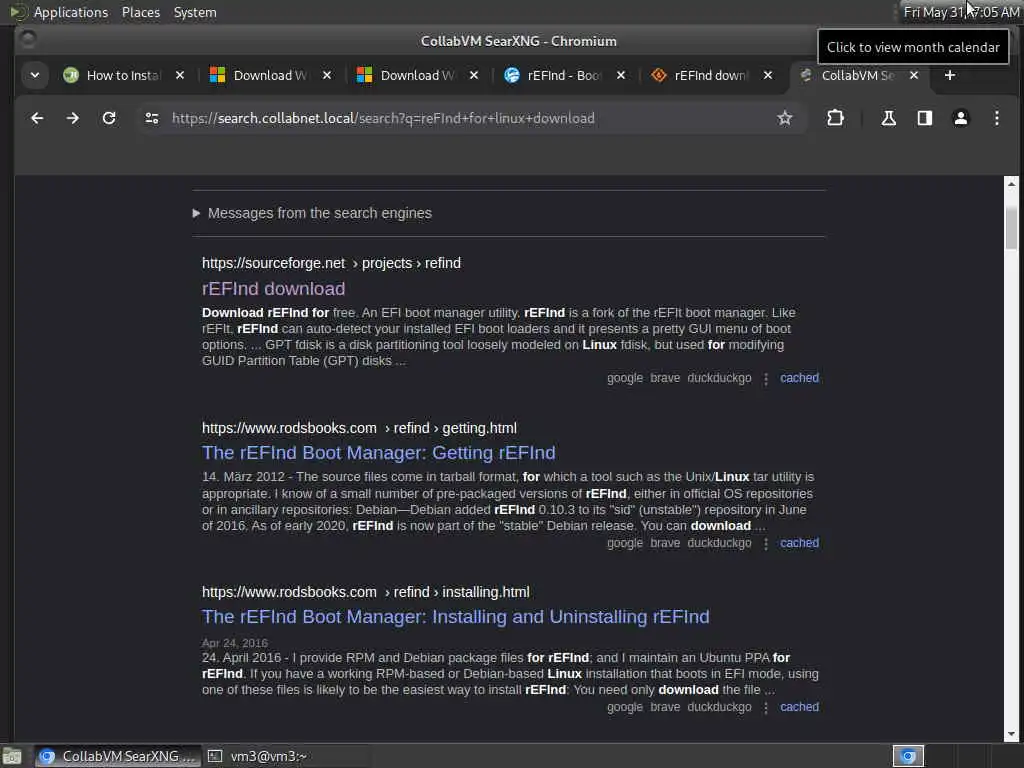Screen dimensions: 1024x768
Task: Click the window menu icon in Chromium title bar
Action: 28,40
